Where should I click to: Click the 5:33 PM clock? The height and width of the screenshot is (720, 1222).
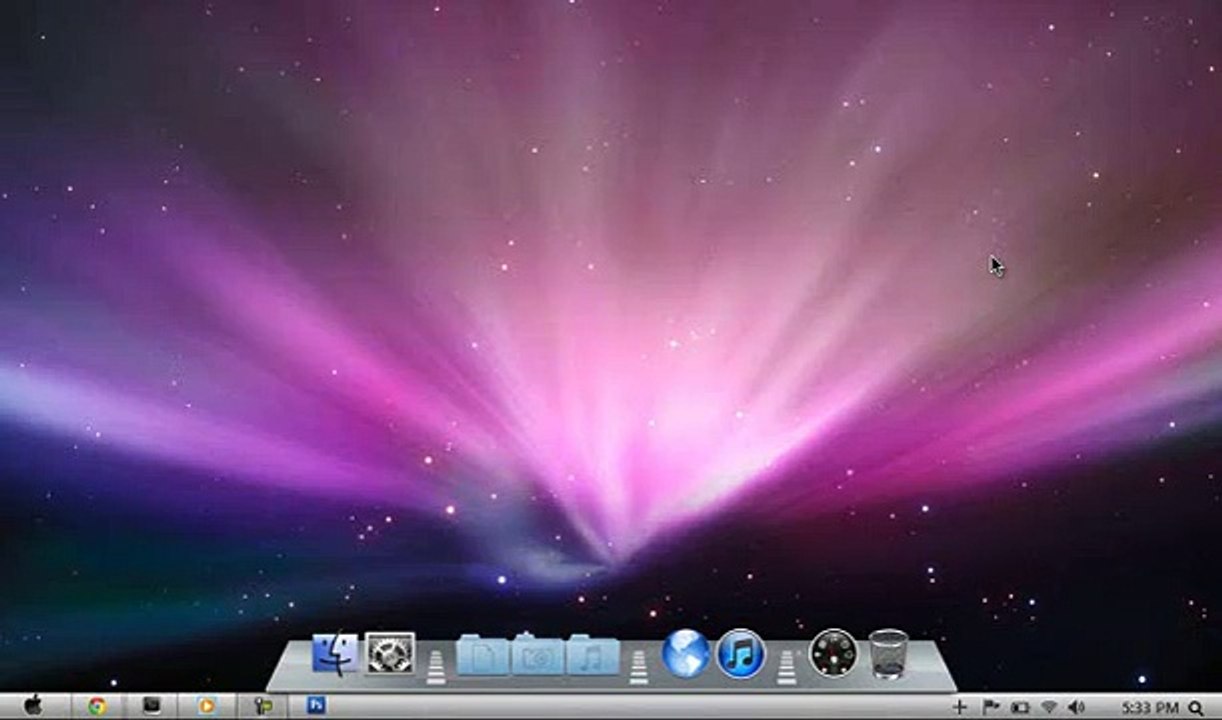pyautogui.click(x=1150, y=707)
